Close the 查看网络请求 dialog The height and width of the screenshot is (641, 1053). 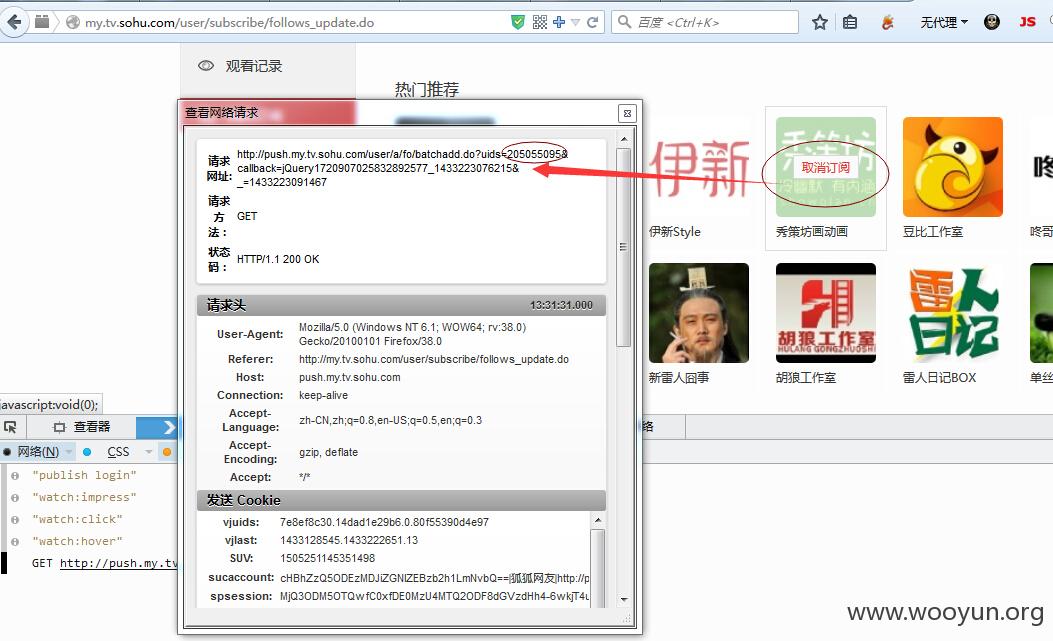pos(627,114)
